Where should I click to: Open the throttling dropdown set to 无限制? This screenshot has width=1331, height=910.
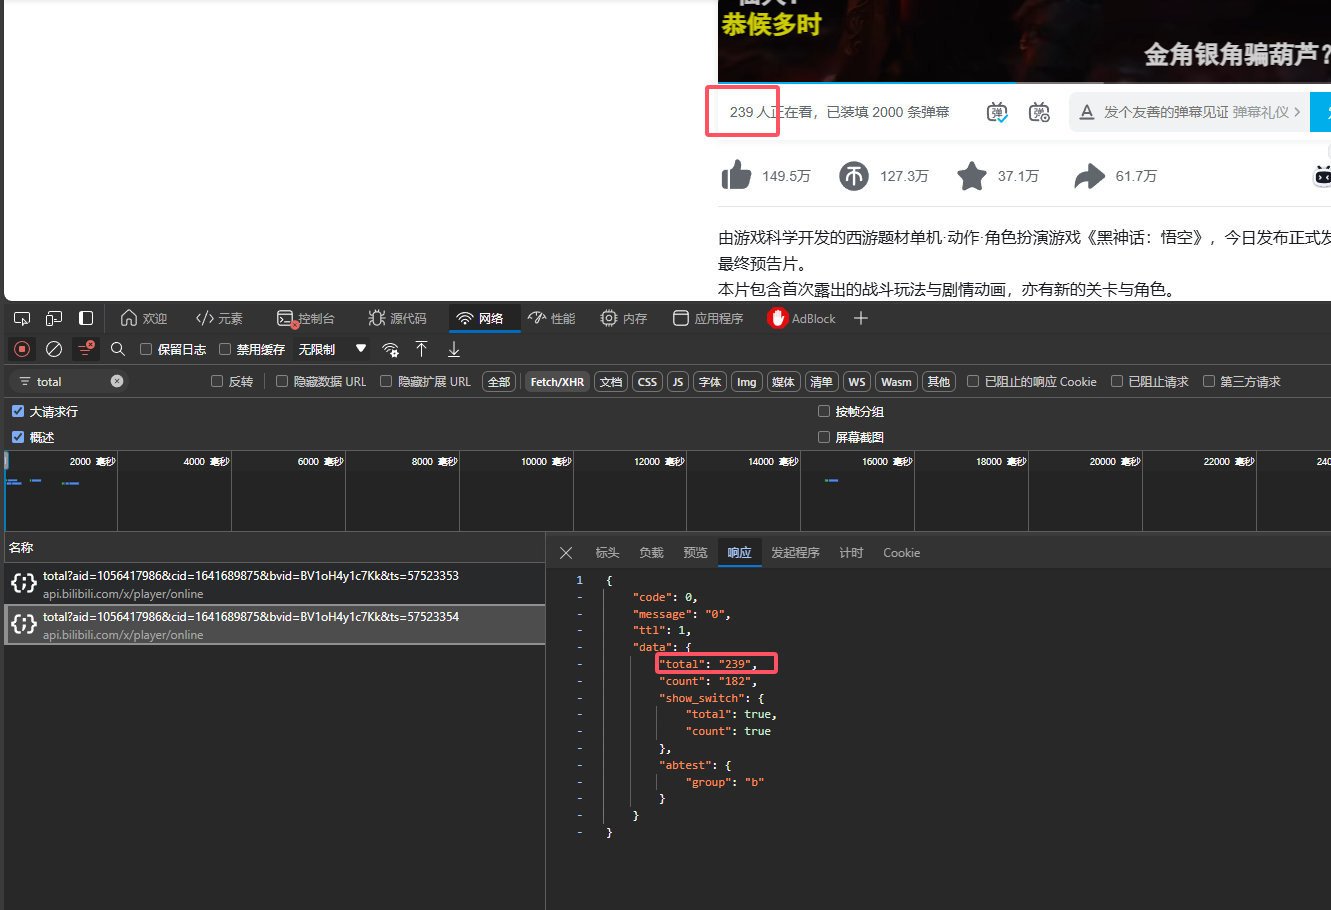333,349
